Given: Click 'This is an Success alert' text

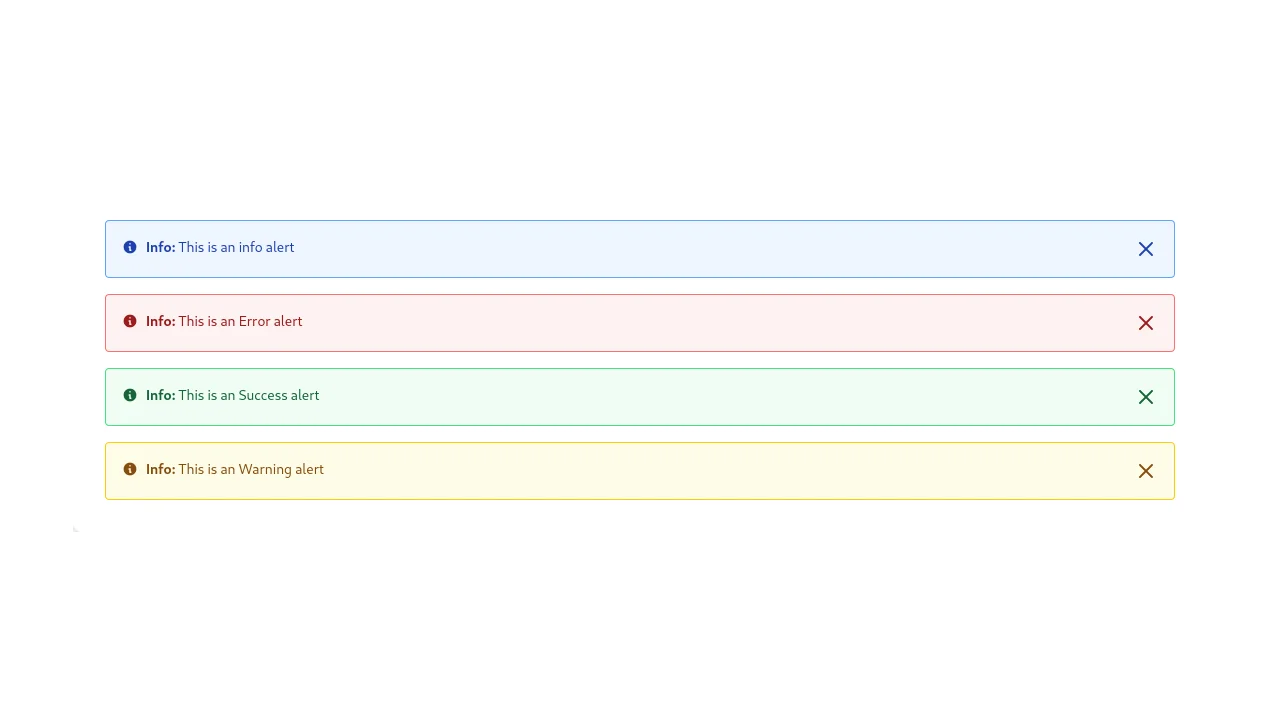Looking at the screenshot, I should point(249,395).
